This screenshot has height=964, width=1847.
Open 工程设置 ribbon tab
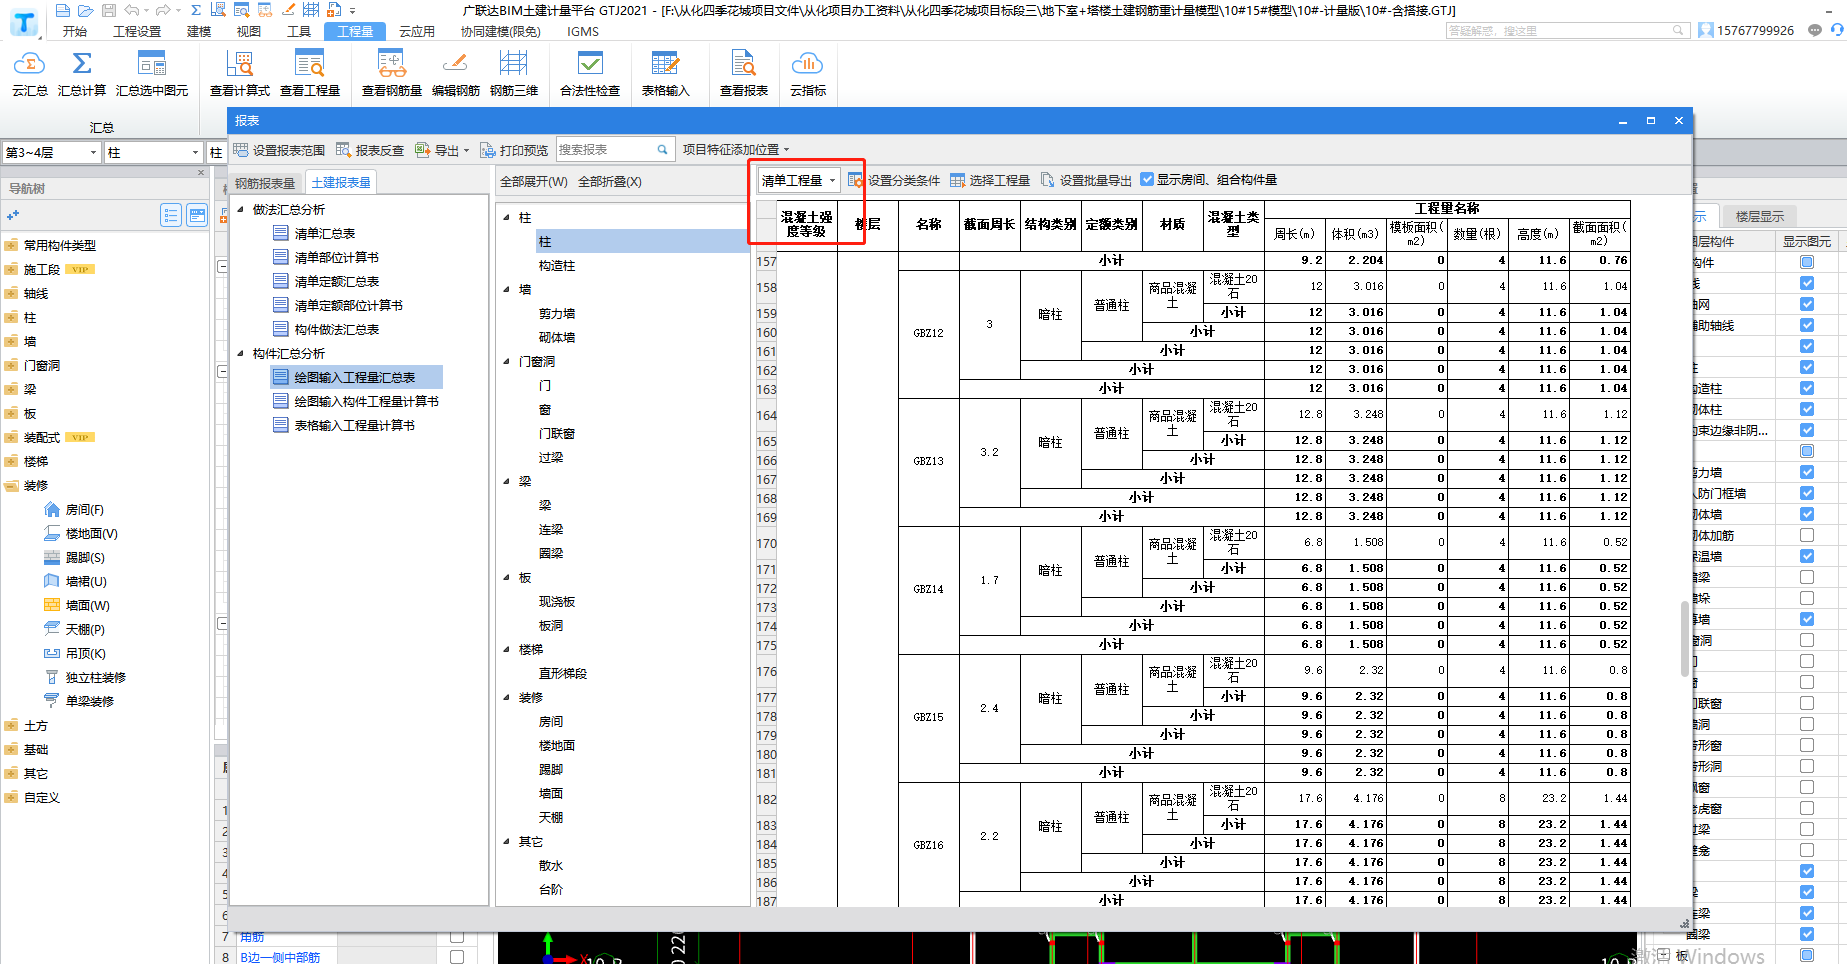click(137, 32)
